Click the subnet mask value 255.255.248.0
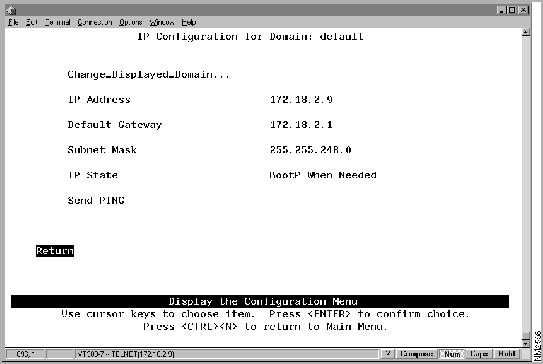543x364 pixels. 310,150
